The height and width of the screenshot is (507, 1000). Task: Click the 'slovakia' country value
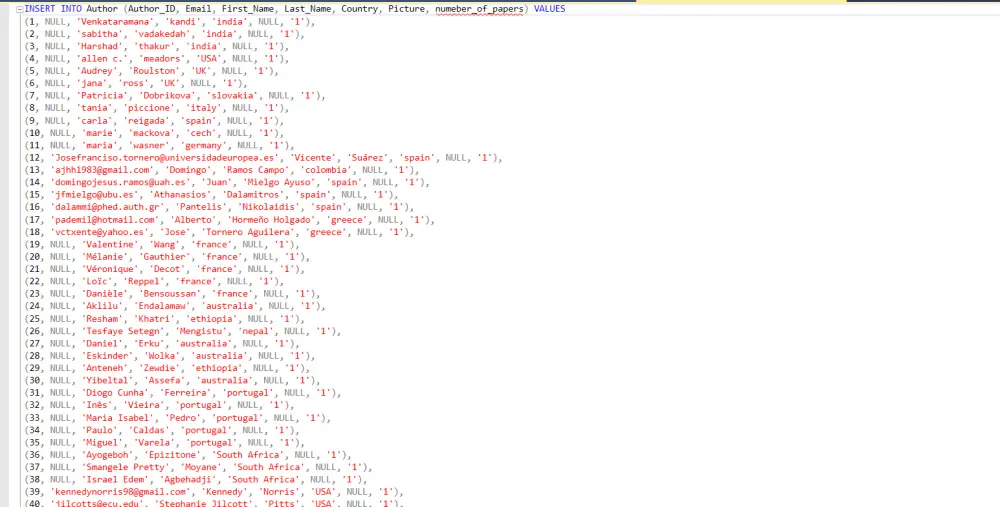[x=232, y=96]
